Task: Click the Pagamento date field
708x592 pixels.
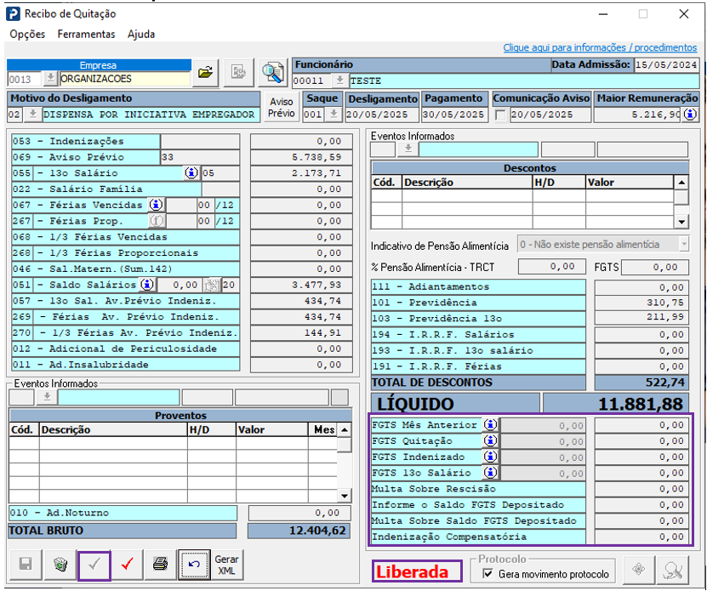Action: point(455,115)
